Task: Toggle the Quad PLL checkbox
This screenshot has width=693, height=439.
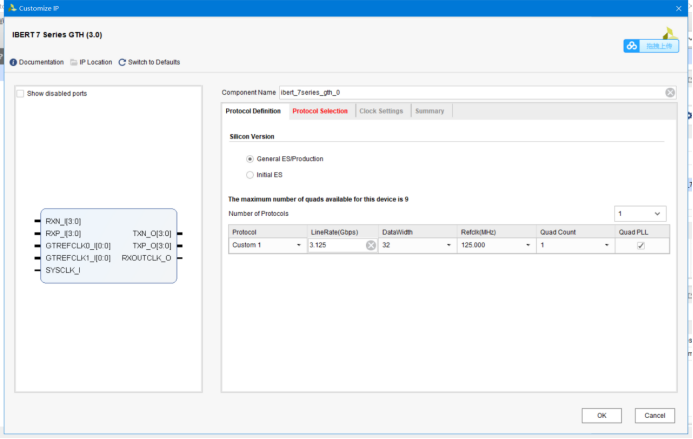Action: 640,246
